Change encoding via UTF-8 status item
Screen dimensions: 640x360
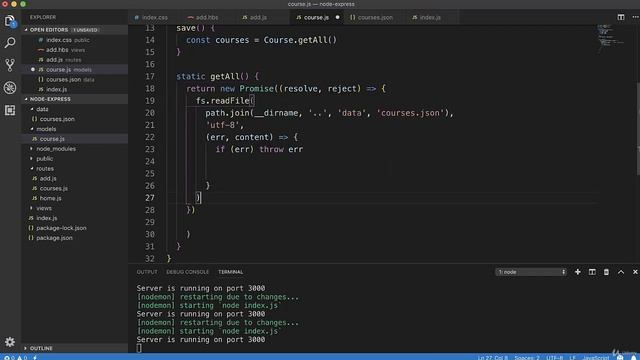(554, 358)
